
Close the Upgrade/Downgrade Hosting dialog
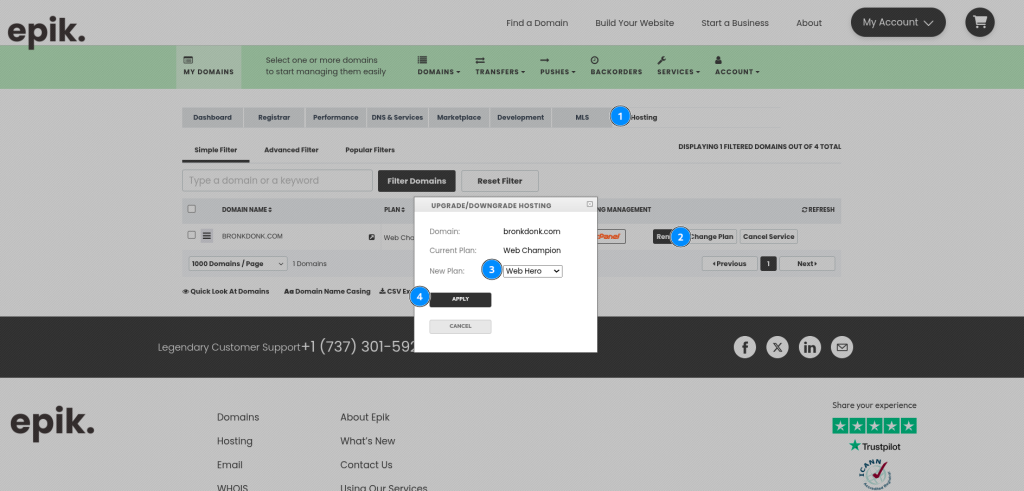(x=590, y=204)
